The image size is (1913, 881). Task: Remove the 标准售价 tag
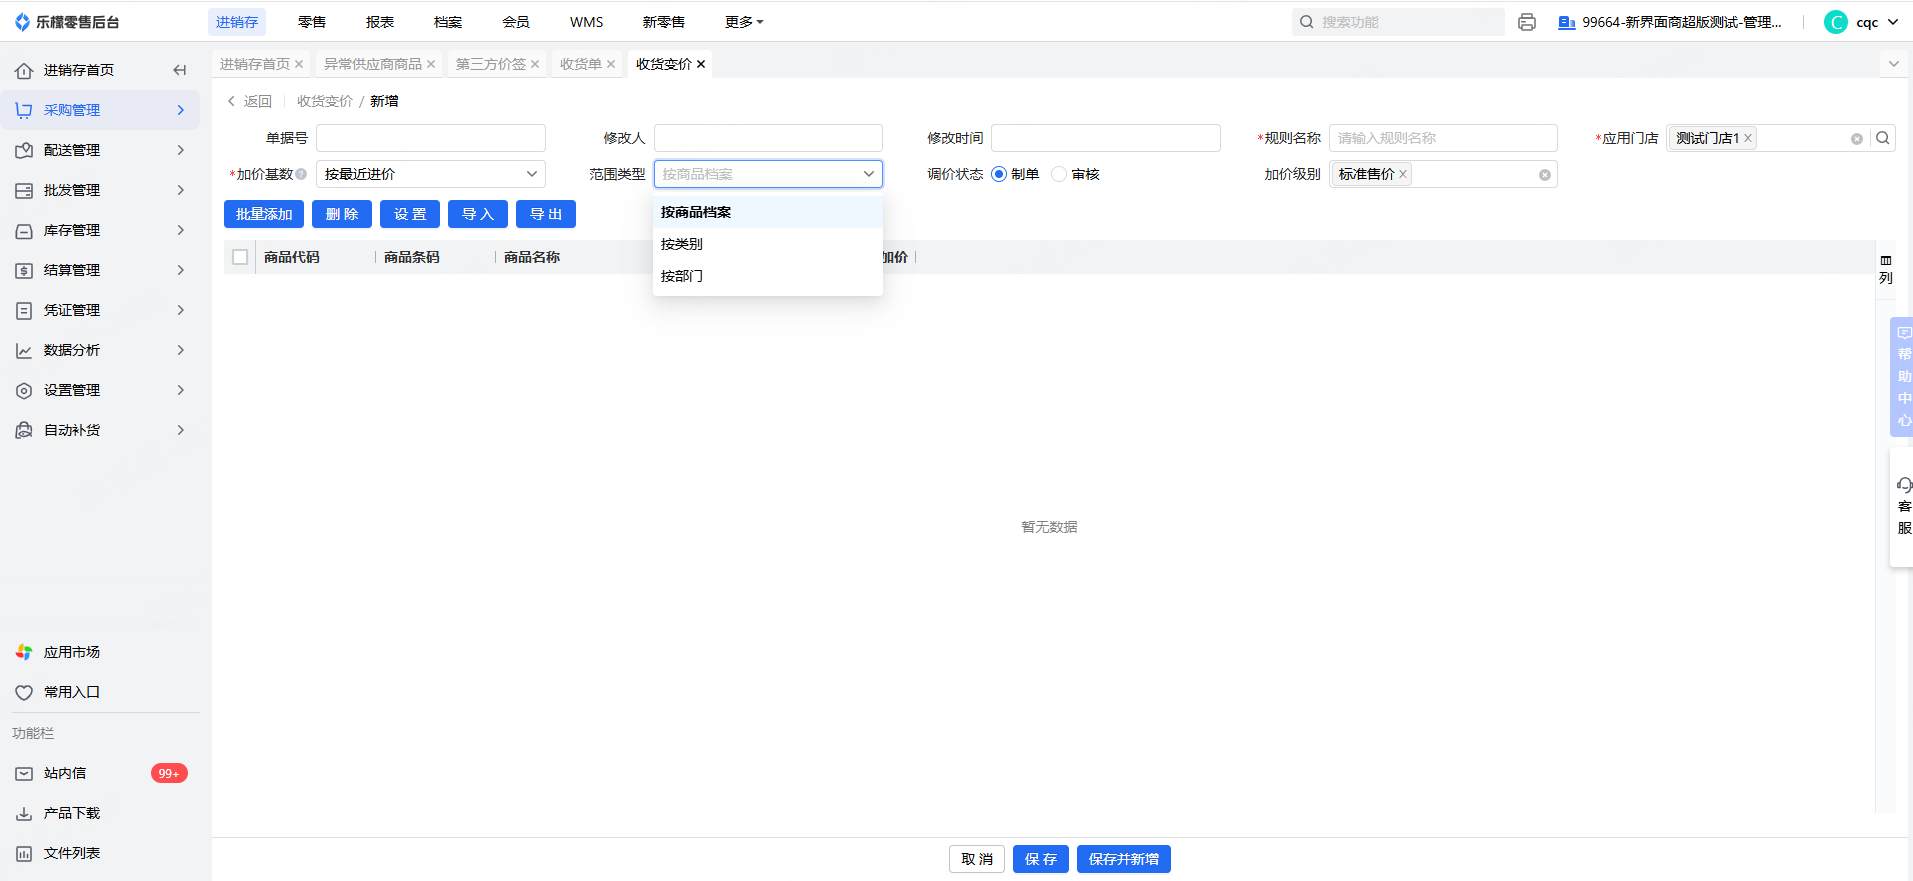pyautogui.click(x=1403, y=174)
